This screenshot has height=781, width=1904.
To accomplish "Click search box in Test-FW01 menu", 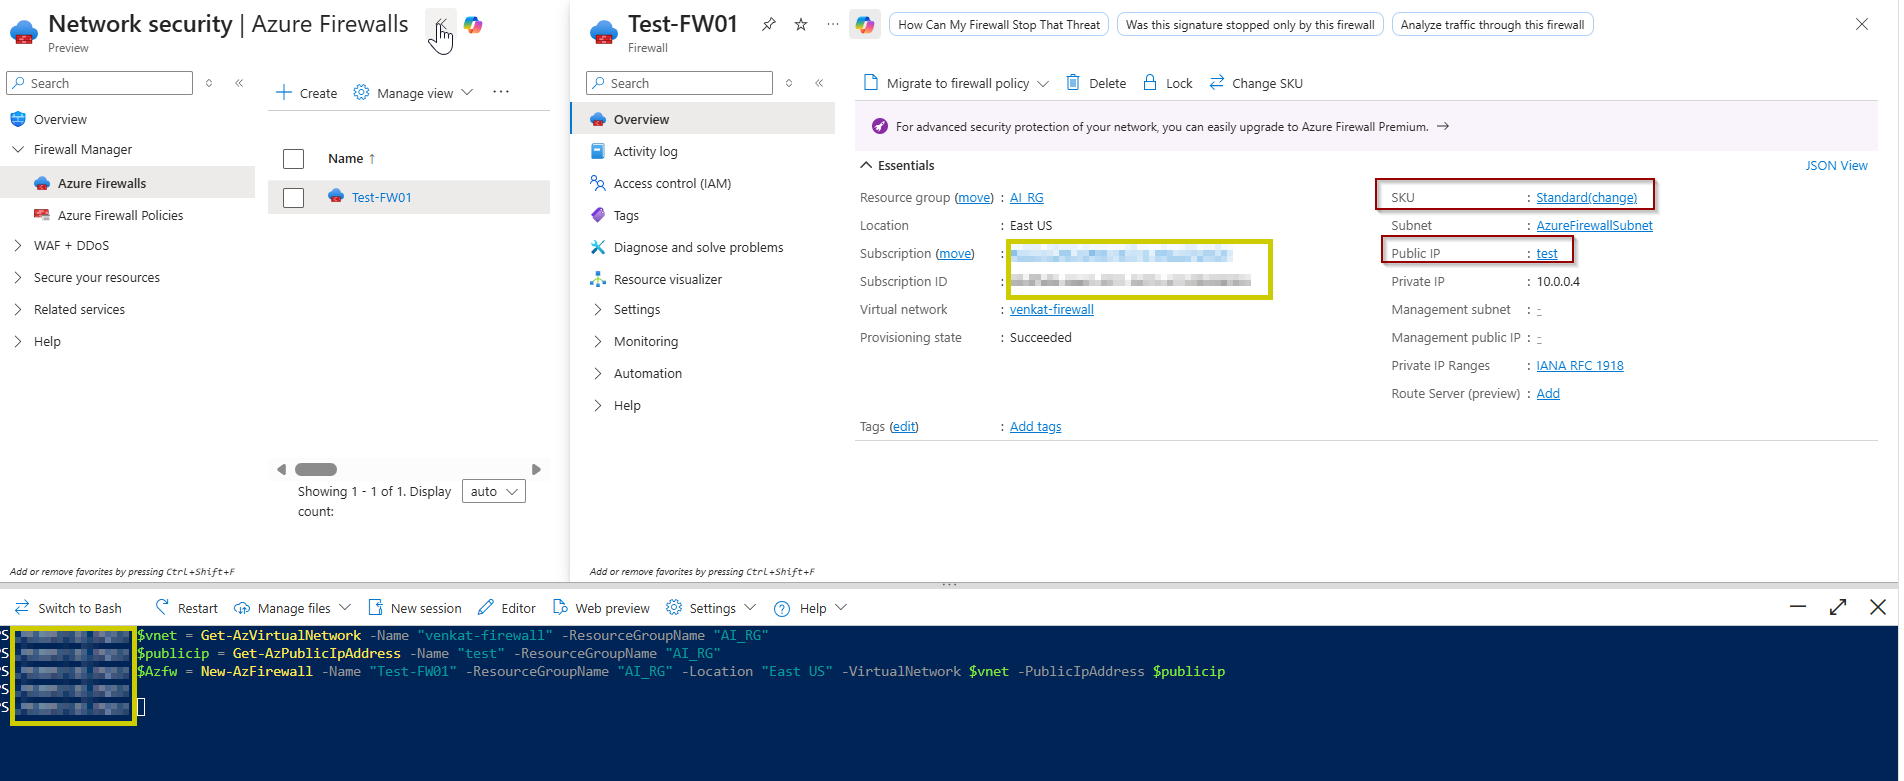I will [x=679, y=83].
